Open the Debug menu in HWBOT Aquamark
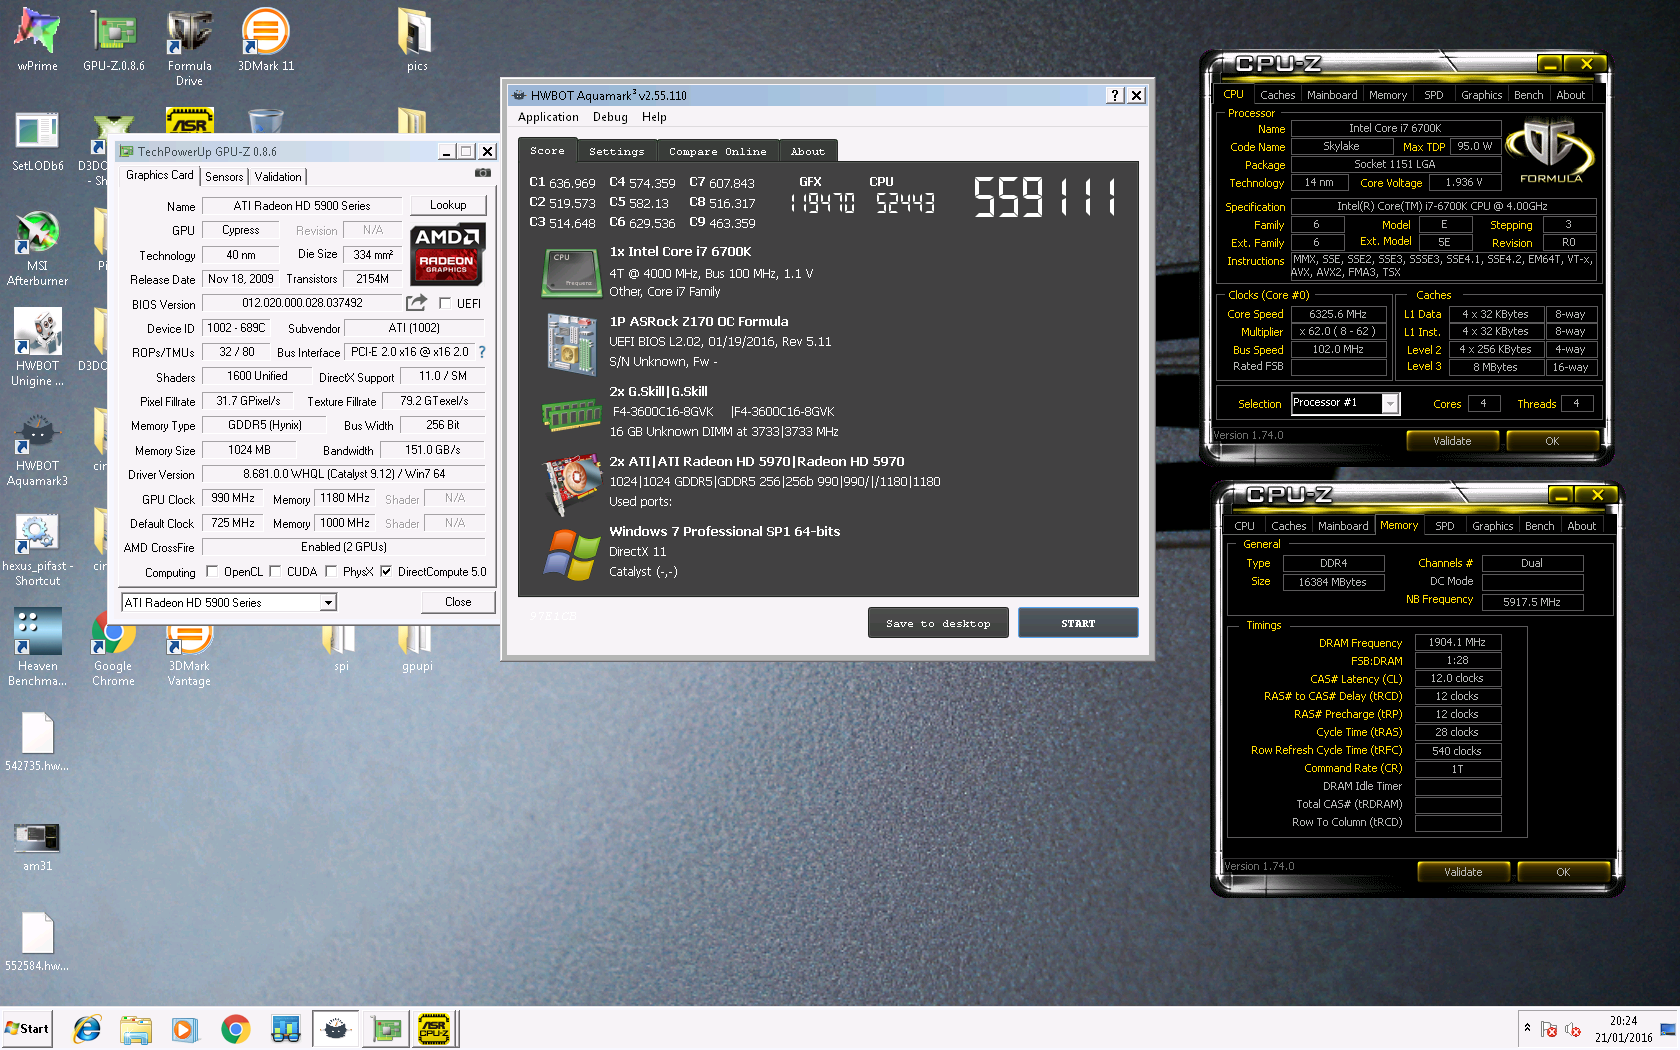The image size is (1680, 1050). [x=610, y=117]
